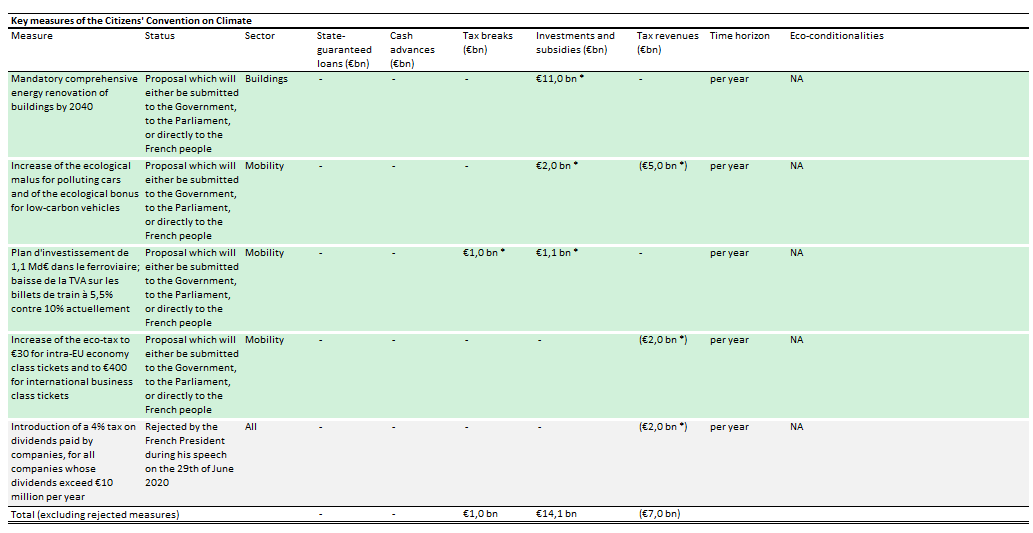Select the mandatory energy renovation measure cell
This screenshot has width=1033, height=533.
[x=72, y=93]
